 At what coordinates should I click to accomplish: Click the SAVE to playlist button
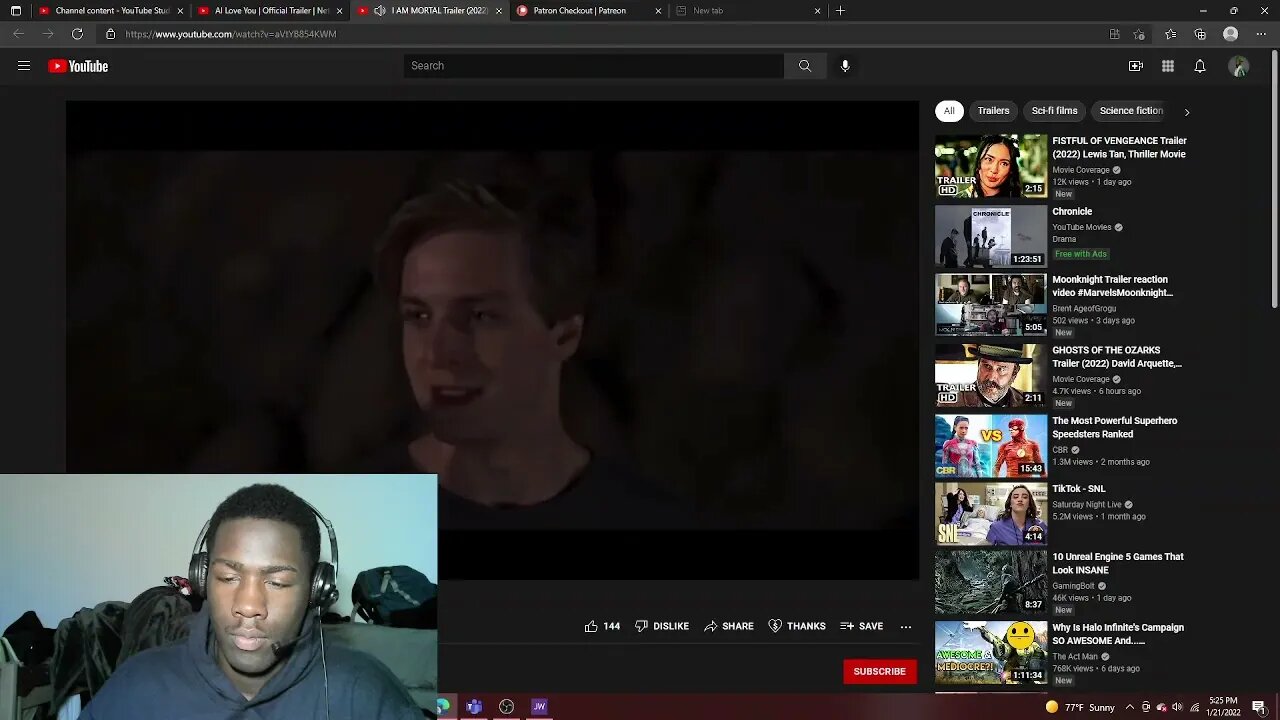(862, 626)
